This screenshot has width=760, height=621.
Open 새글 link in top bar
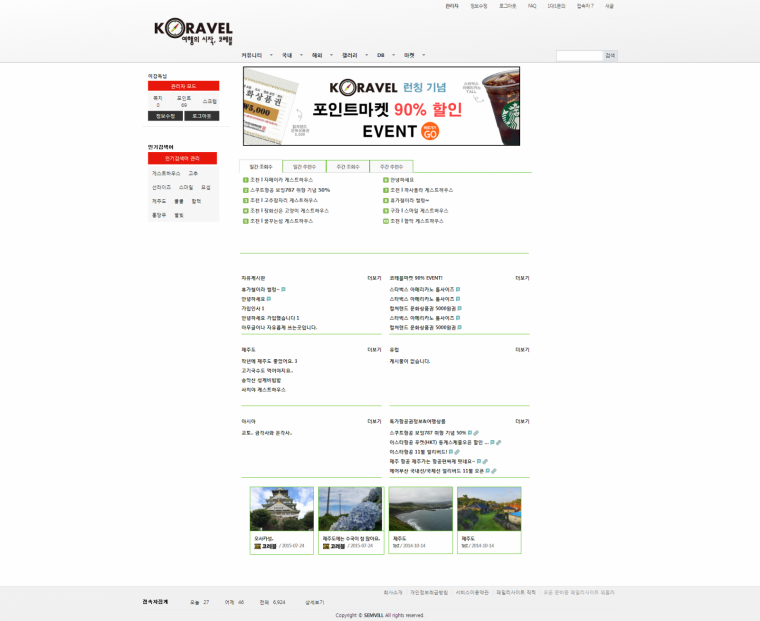point(609,6)
